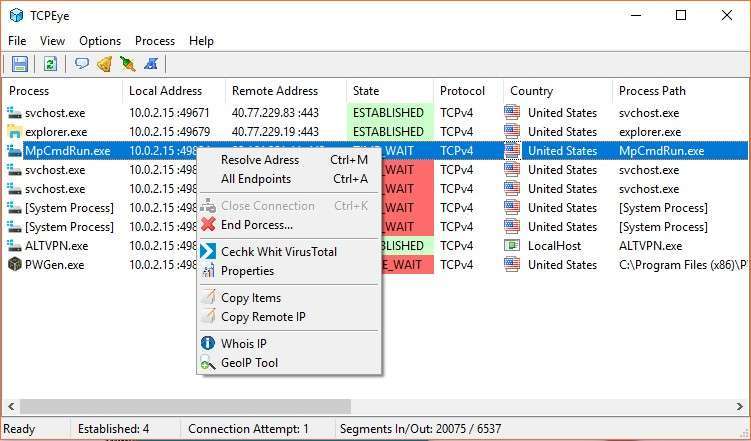Click the blue network toolbar icon
The image size is (751, 441).
[x=151, y=64]
